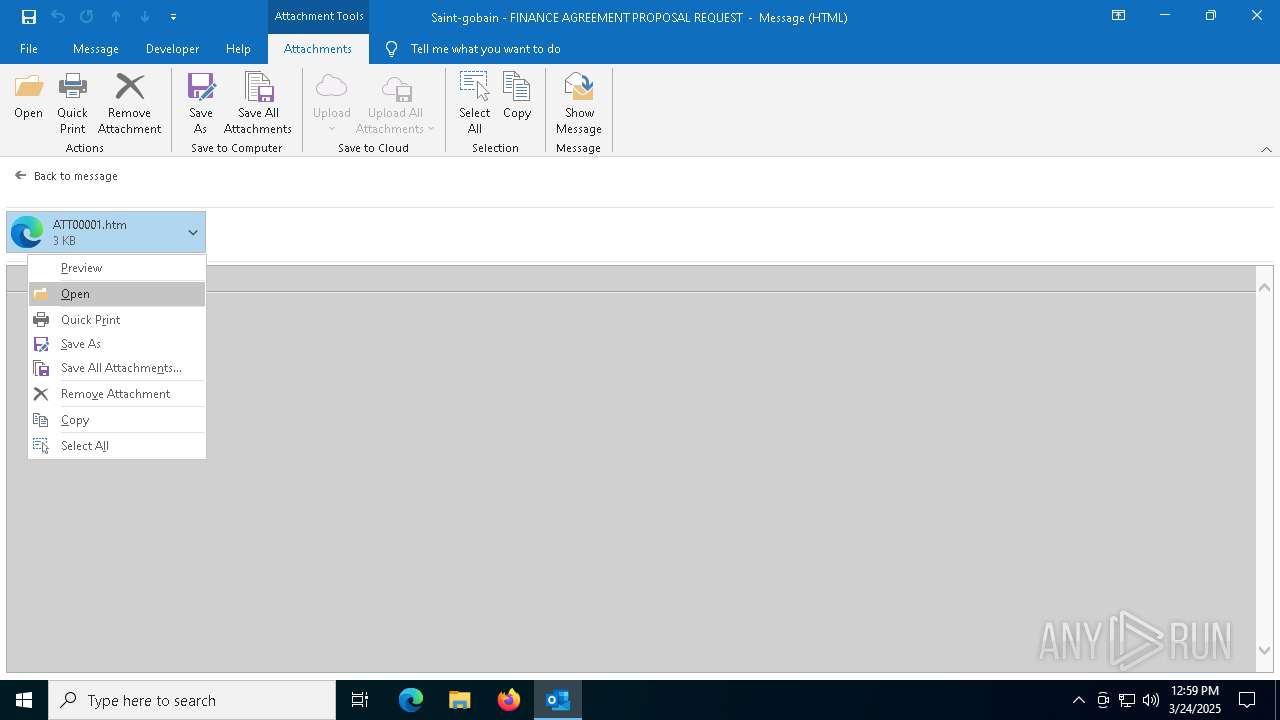The width and height of the screenshot is (1280, 720).
Task: Open Customize Quick Access Toolbar dropdown
Action: 173,17
